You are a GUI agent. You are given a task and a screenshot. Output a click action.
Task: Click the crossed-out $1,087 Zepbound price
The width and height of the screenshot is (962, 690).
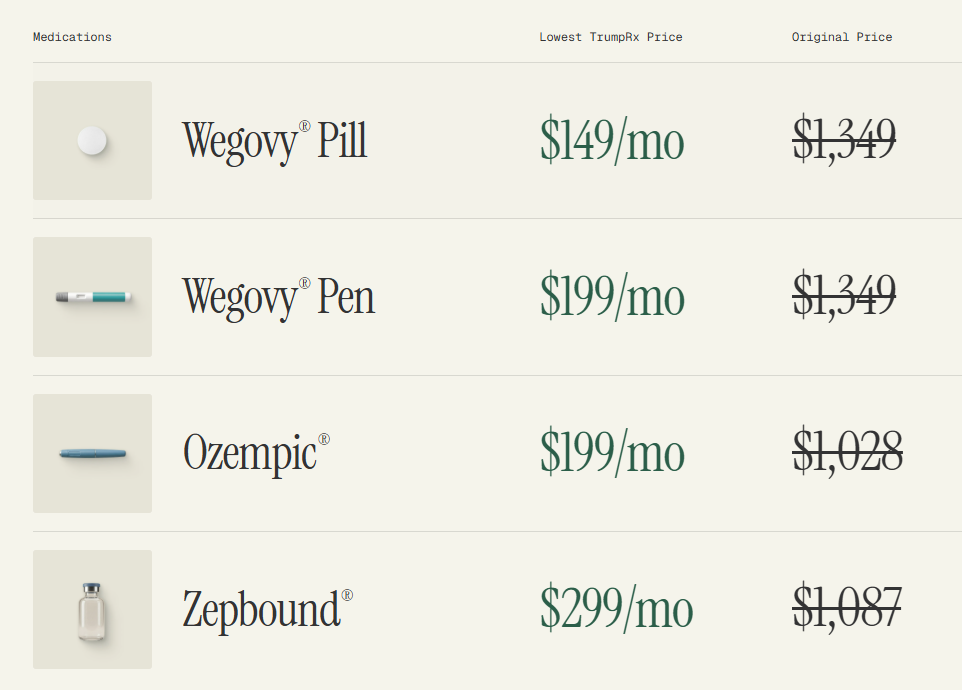(x=847, y=610)
